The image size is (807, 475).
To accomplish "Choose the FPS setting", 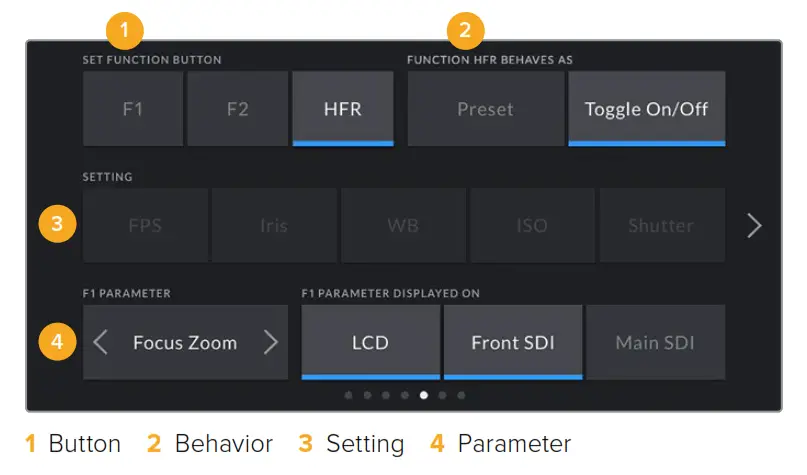I will (145, 225).
